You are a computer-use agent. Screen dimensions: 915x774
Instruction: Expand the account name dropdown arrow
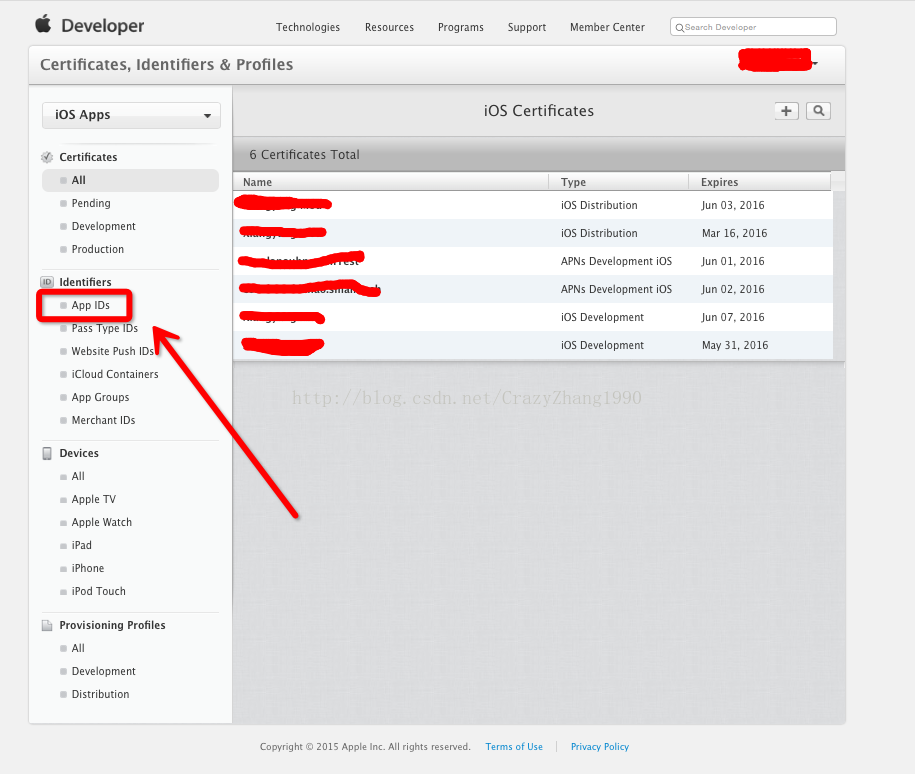click(815, 62)
